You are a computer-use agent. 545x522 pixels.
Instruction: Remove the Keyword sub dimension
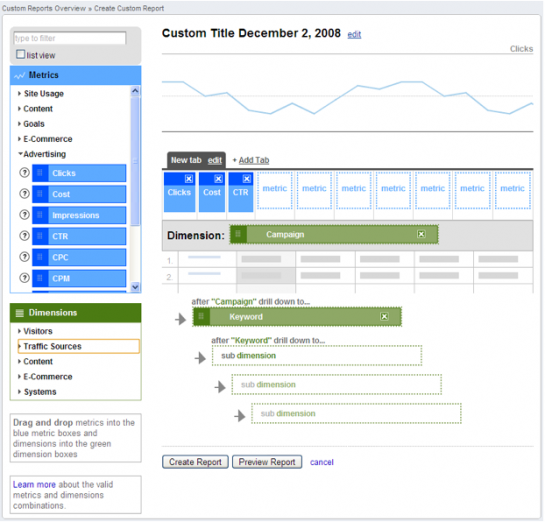[384, 317]
